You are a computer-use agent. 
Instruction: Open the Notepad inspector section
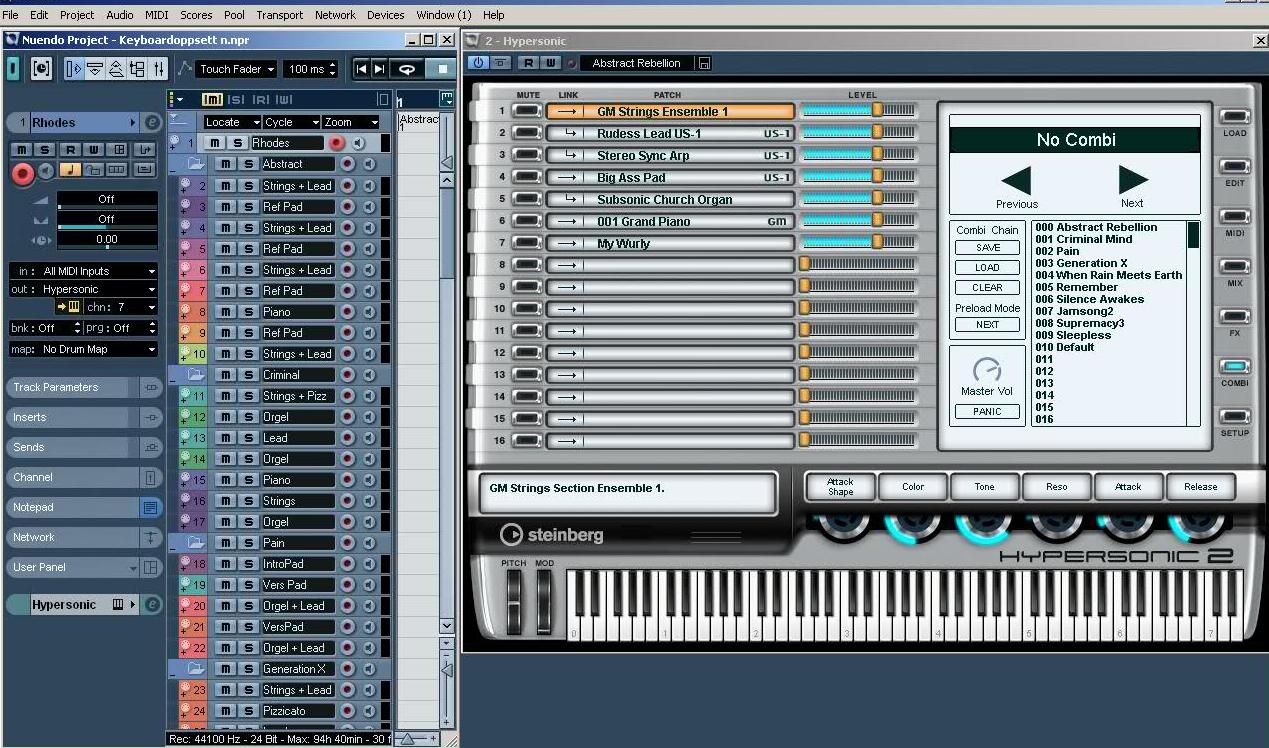pos(85,507)
